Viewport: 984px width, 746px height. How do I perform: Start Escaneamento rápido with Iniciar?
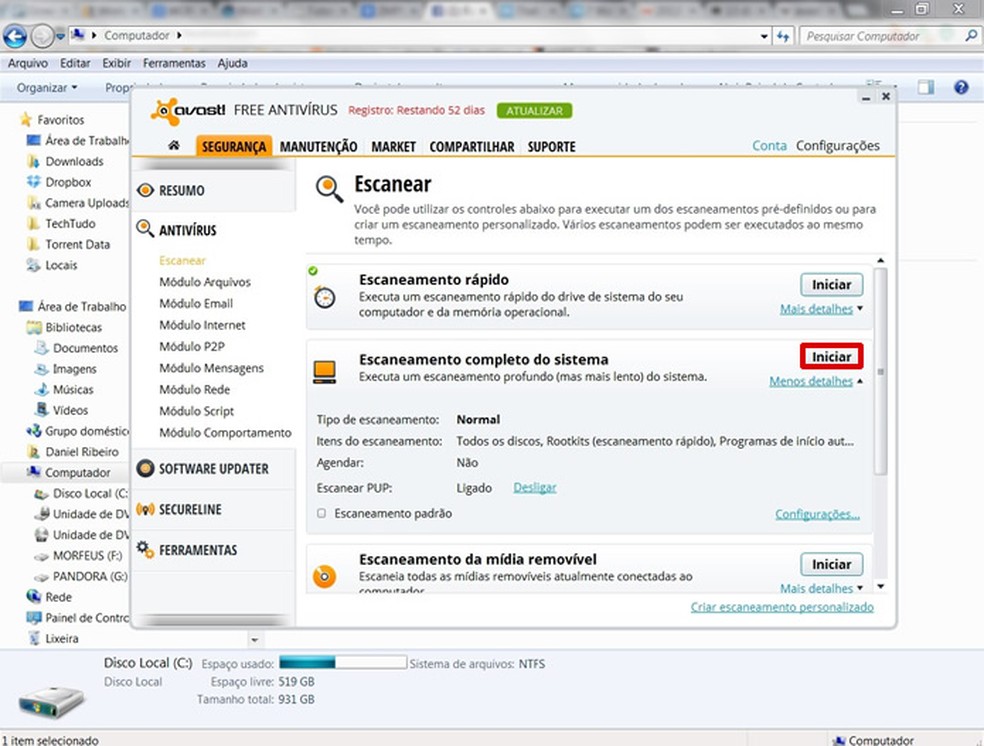click(832, 284)
